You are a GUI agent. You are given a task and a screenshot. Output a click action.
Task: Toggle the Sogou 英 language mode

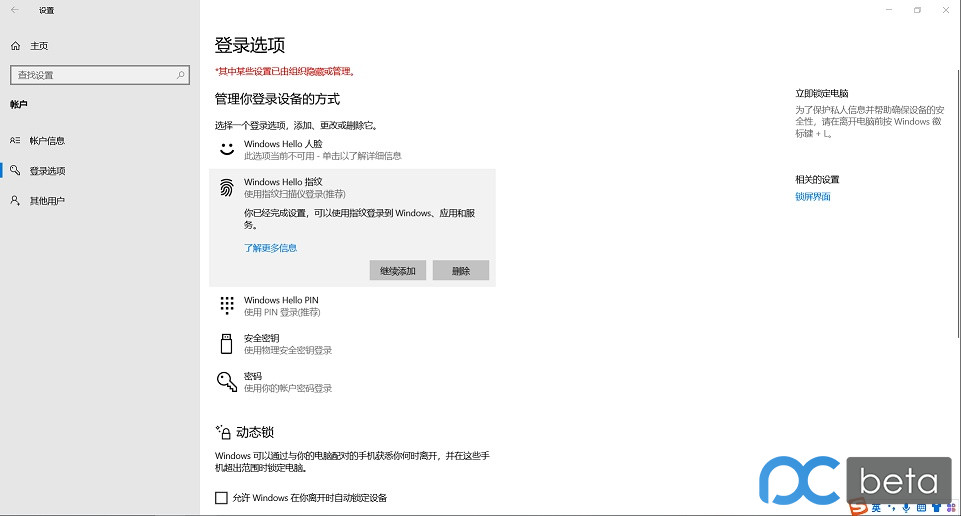pos(876,508)
